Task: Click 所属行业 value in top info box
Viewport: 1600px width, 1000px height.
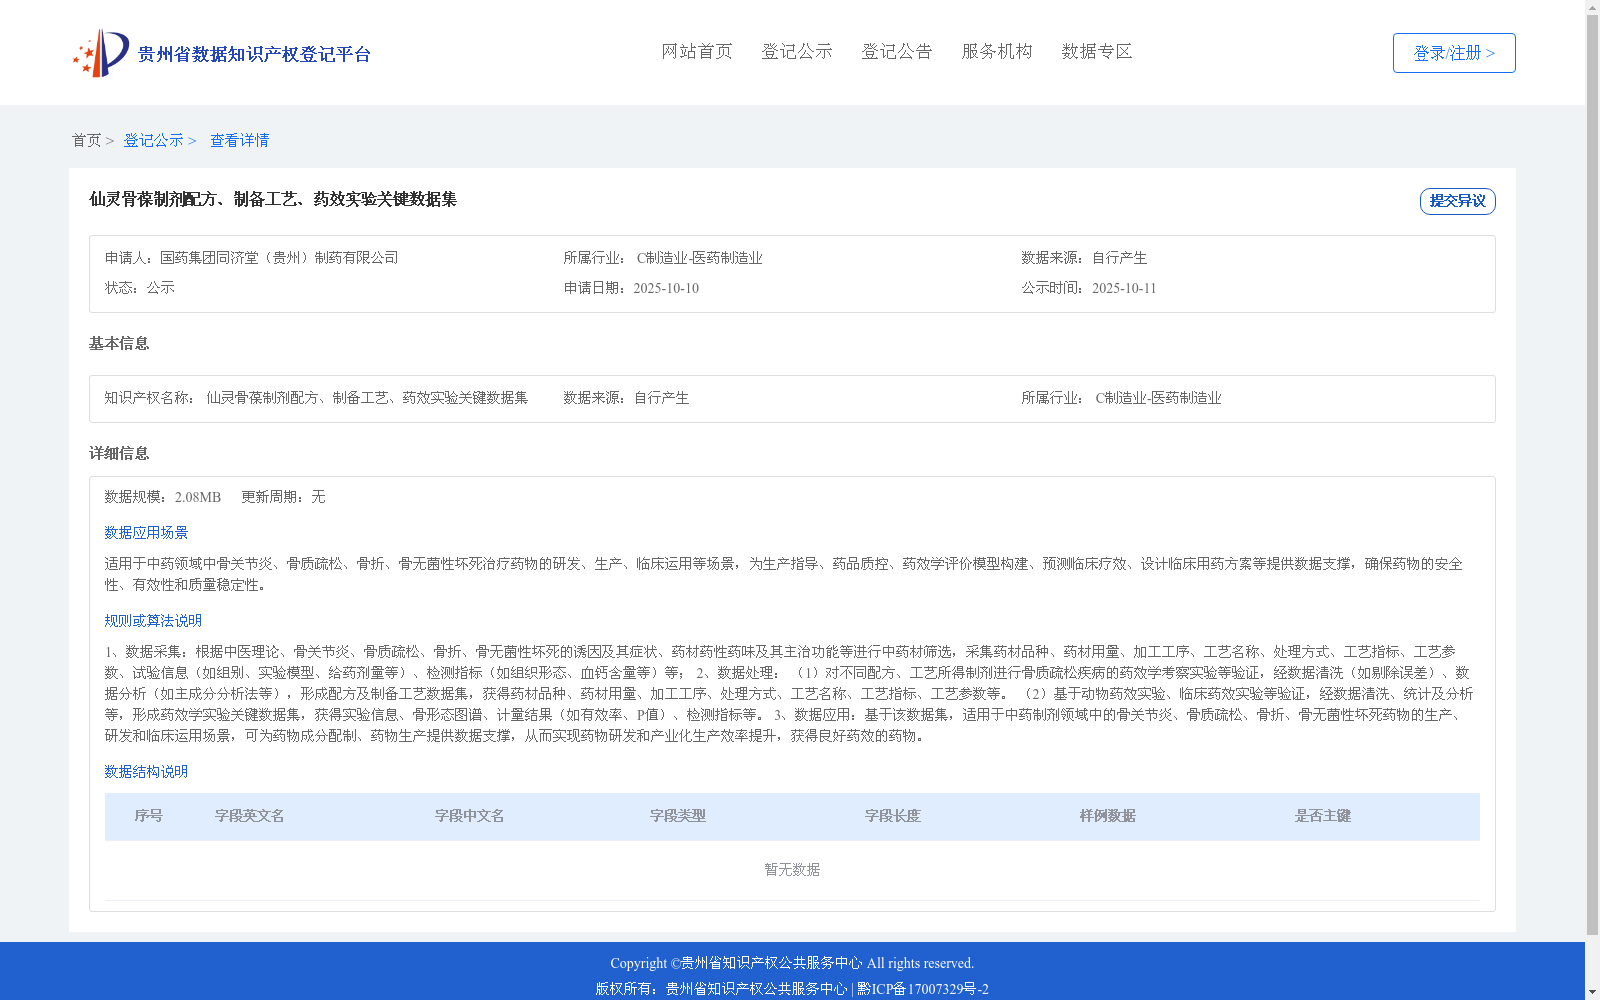Action: click(700, 258)
